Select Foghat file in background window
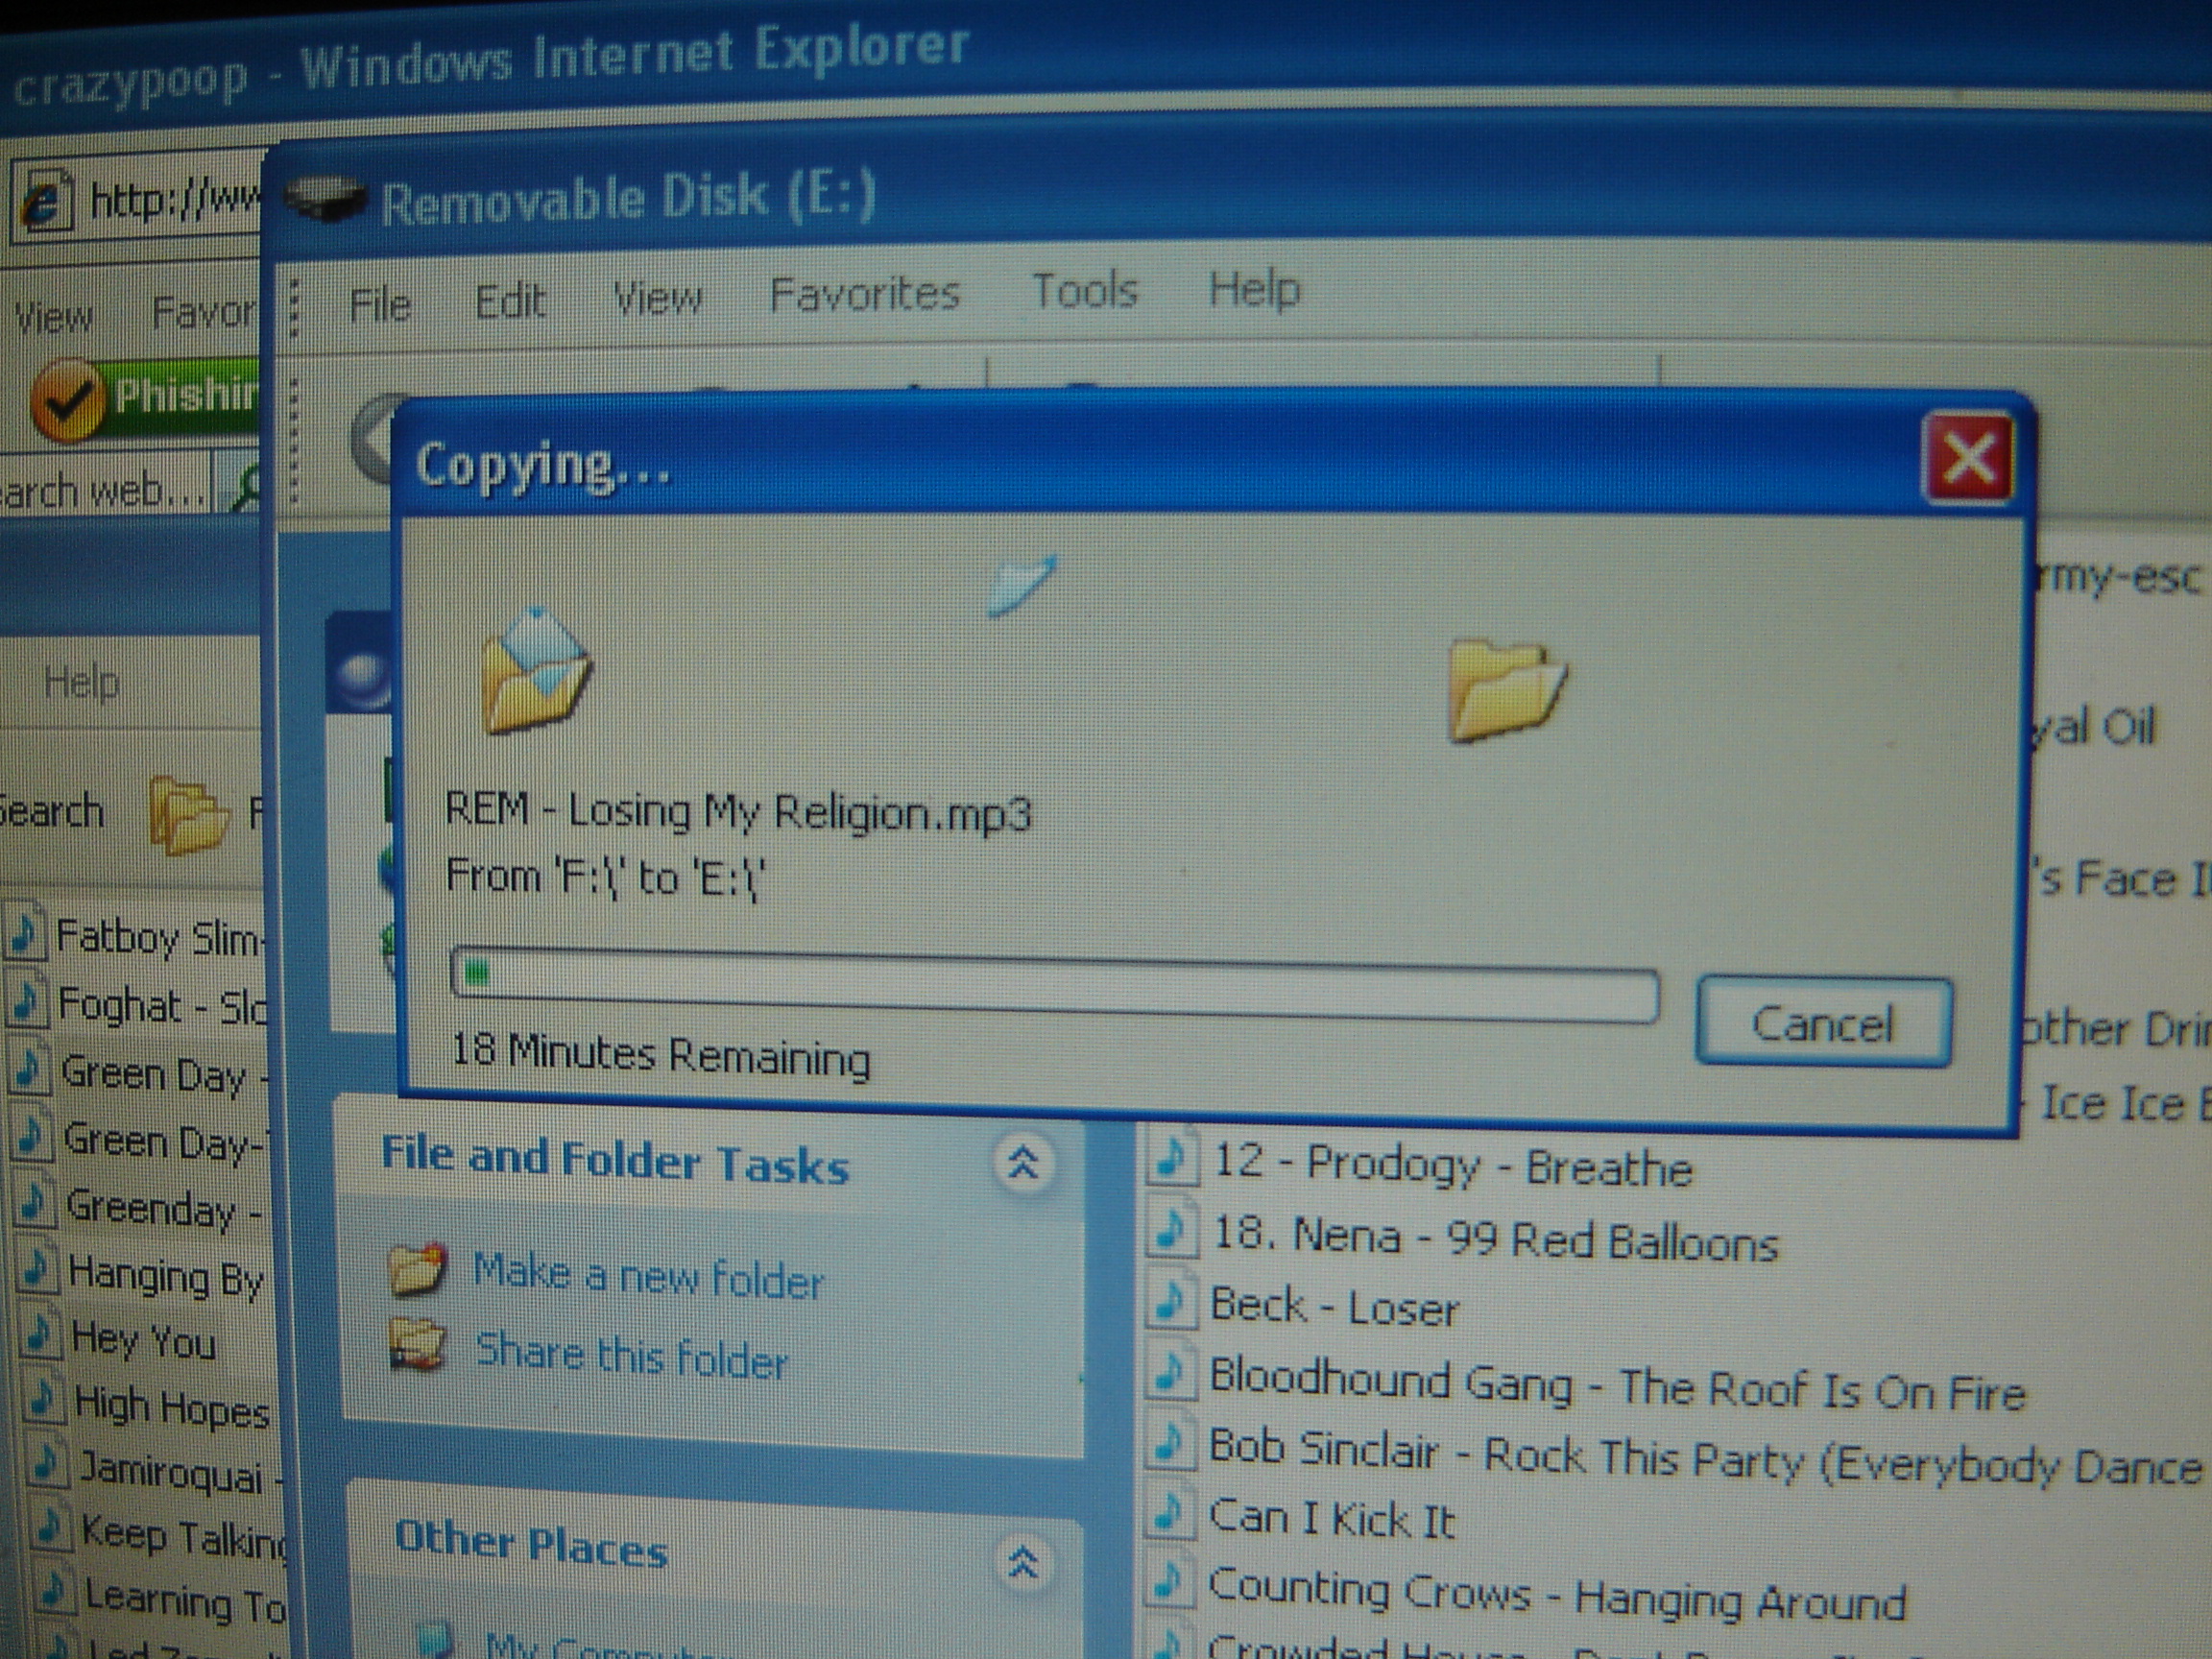The width and height of the screenshot is (2212, 1659). pos(163,1005)
